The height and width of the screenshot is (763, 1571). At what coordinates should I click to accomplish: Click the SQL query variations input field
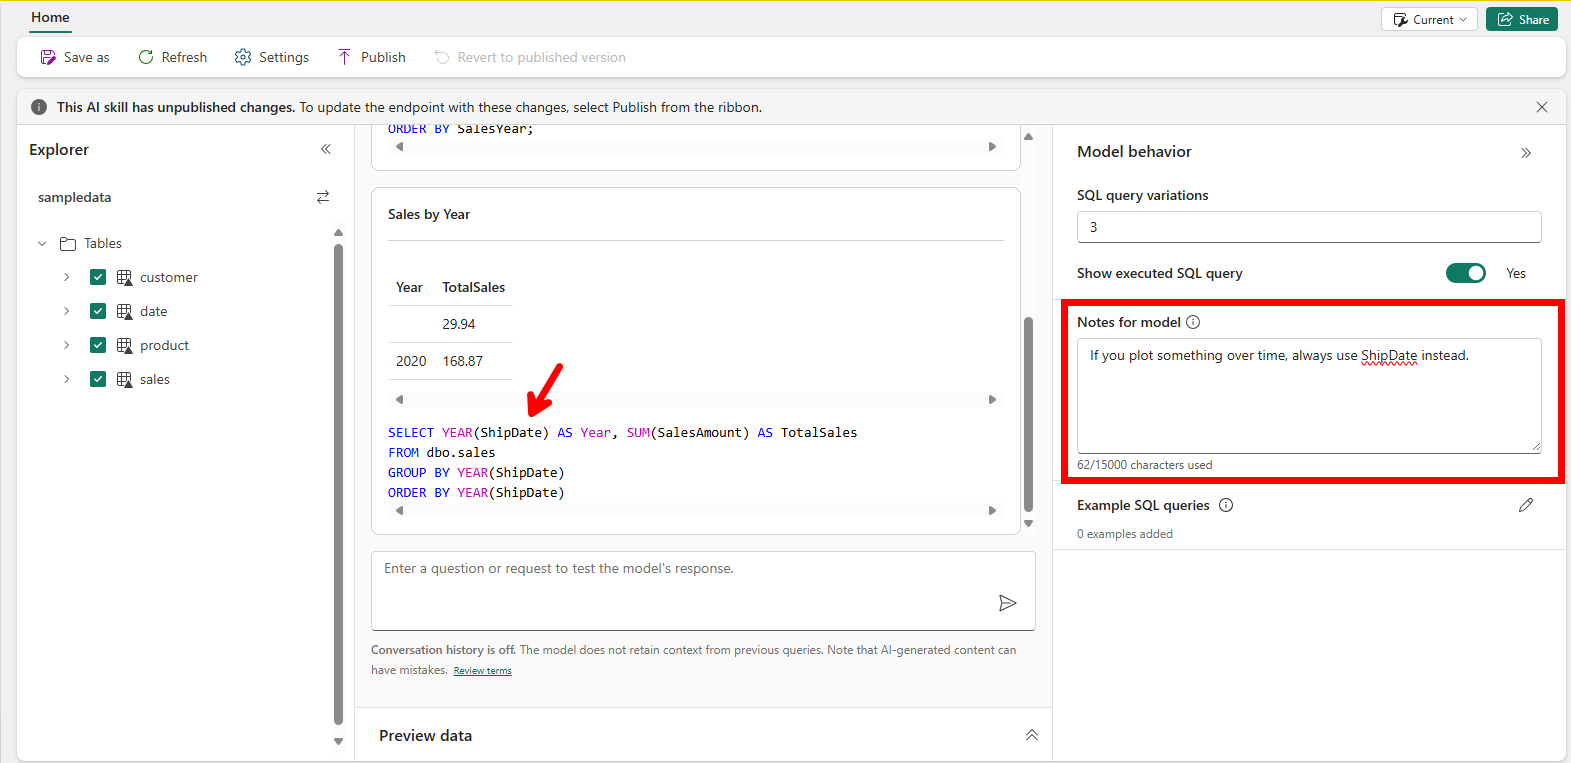click(1308, 227)
